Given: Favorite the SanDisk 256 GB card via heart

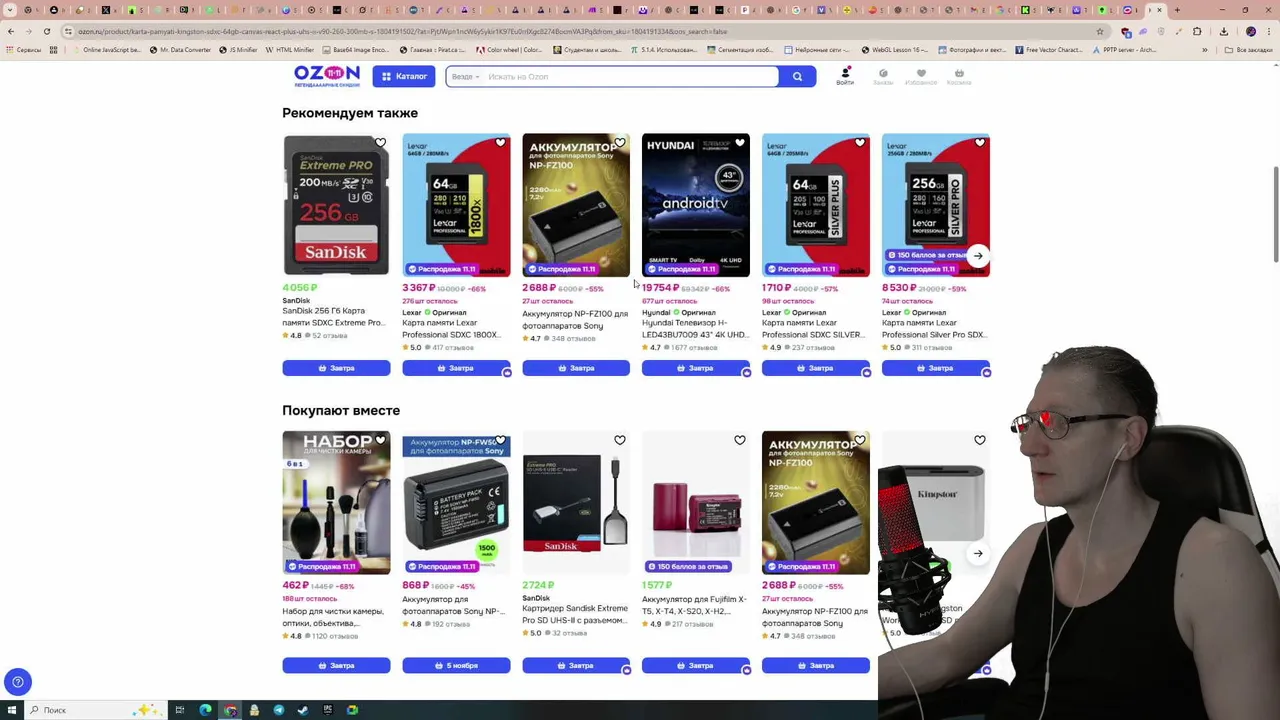Looking at the screenshot, I should click(x=380, y=143).
